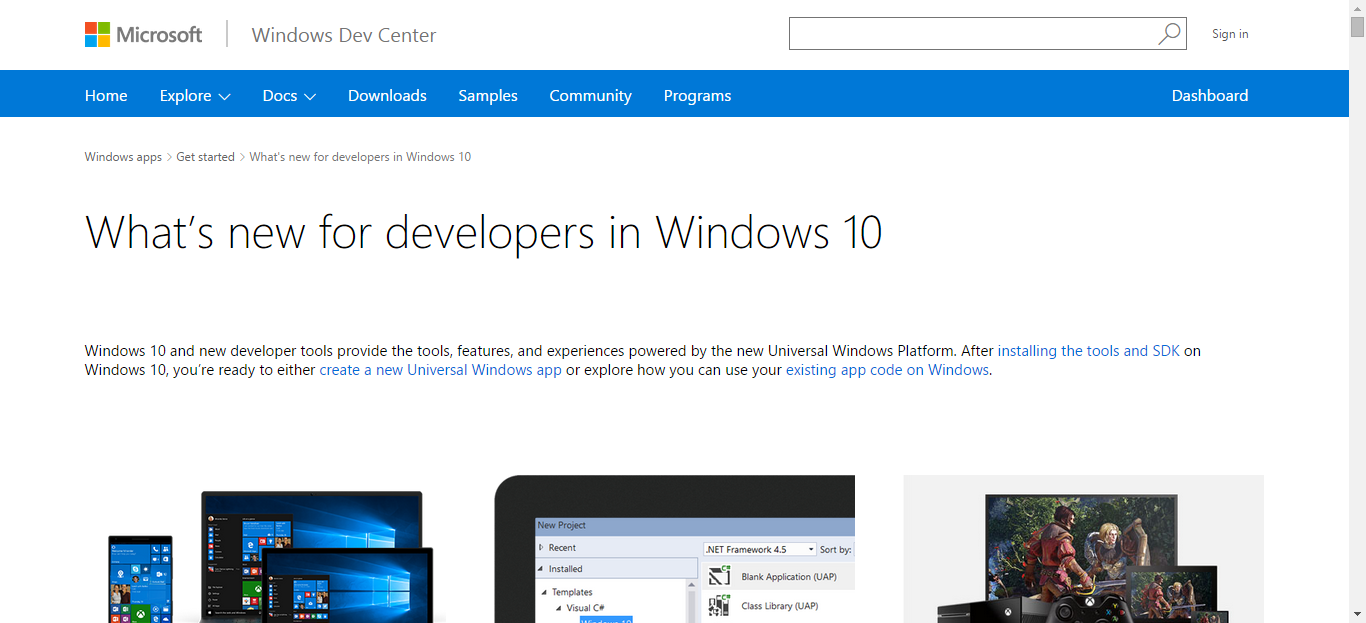Open the Samples section

click(x=487, y=95)
